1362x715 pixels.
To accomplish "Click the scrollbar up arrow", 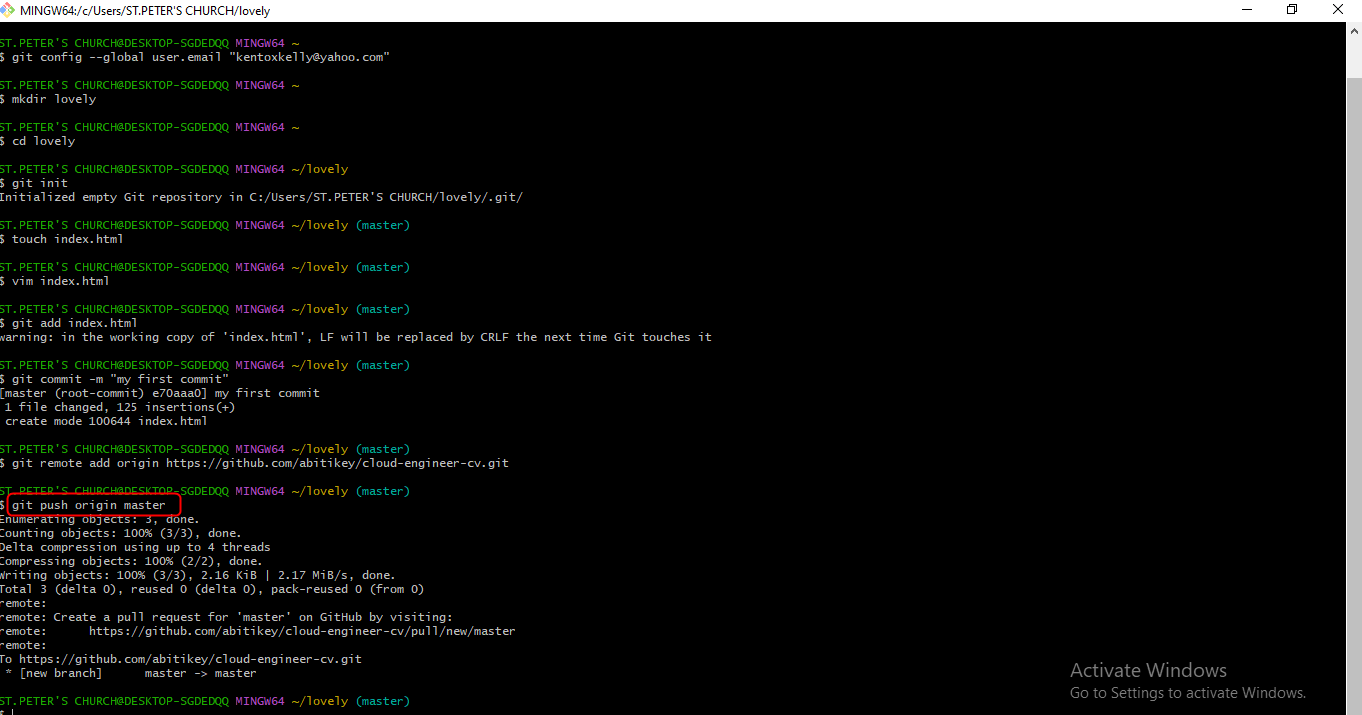I will [1353, 30].
